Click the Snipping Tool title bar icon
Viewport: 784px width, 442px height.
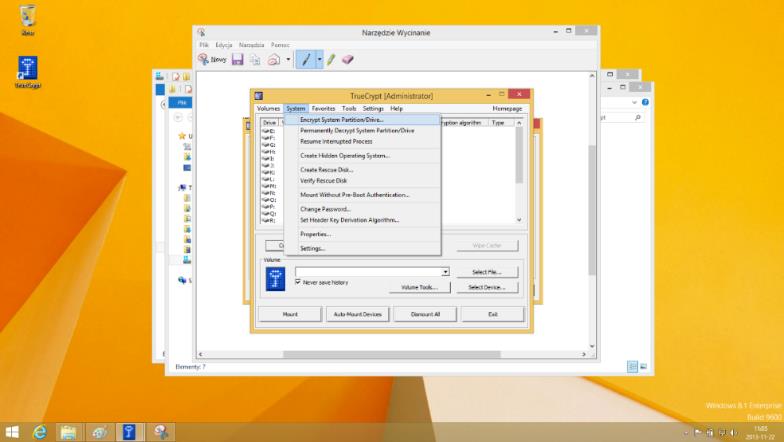pyautogui.click(x=201, y=32)
